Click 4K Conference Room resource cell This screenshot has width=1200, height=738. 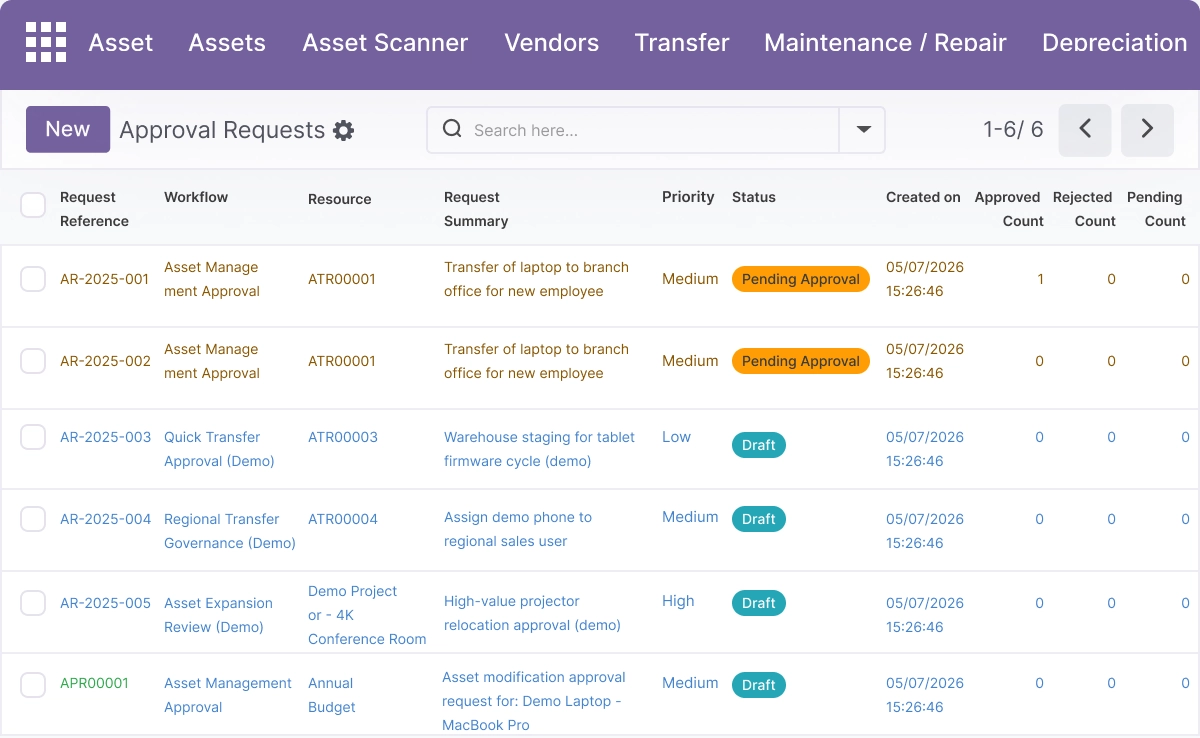click(367, 615)
